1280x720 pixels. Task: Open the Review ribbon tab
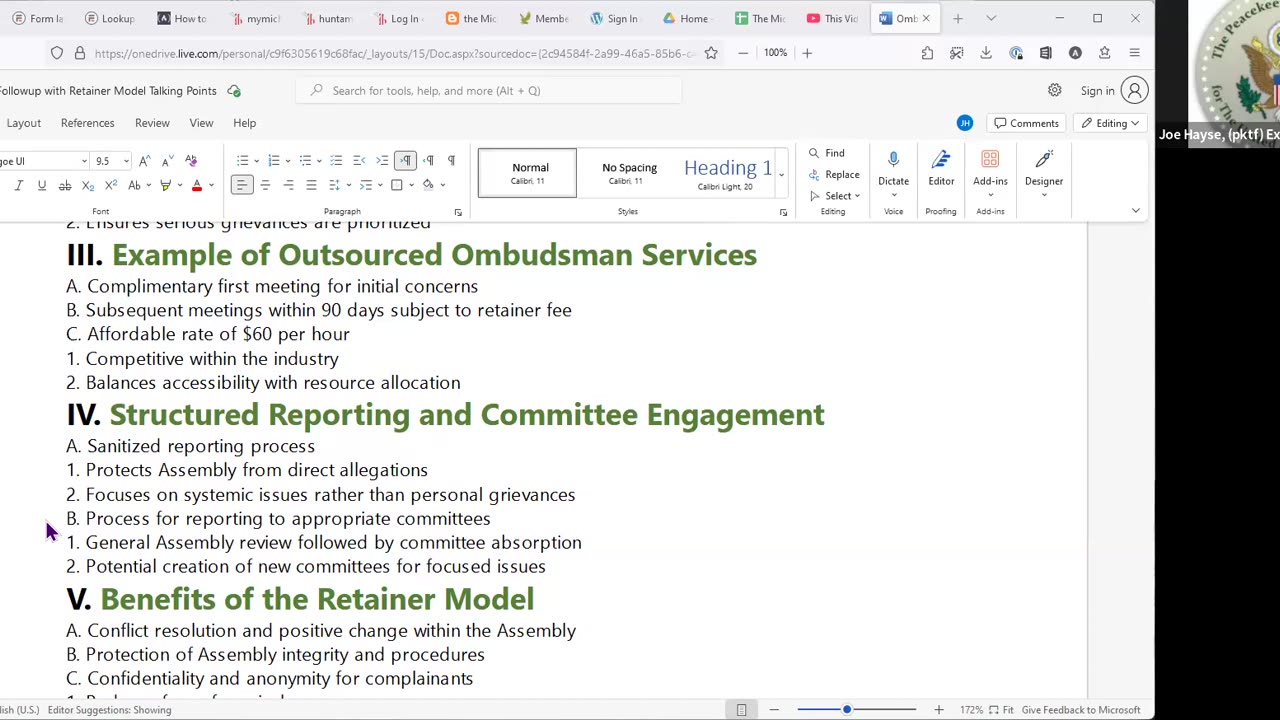(x=152, y=123)
